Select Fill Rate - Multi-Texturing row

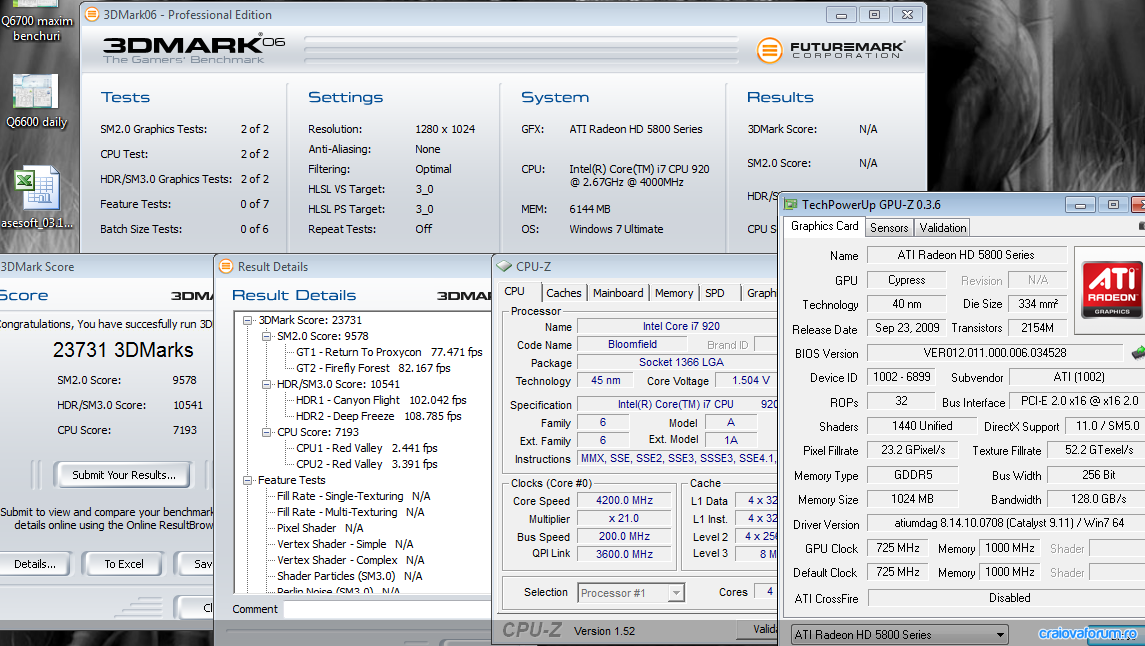(351, 512)
